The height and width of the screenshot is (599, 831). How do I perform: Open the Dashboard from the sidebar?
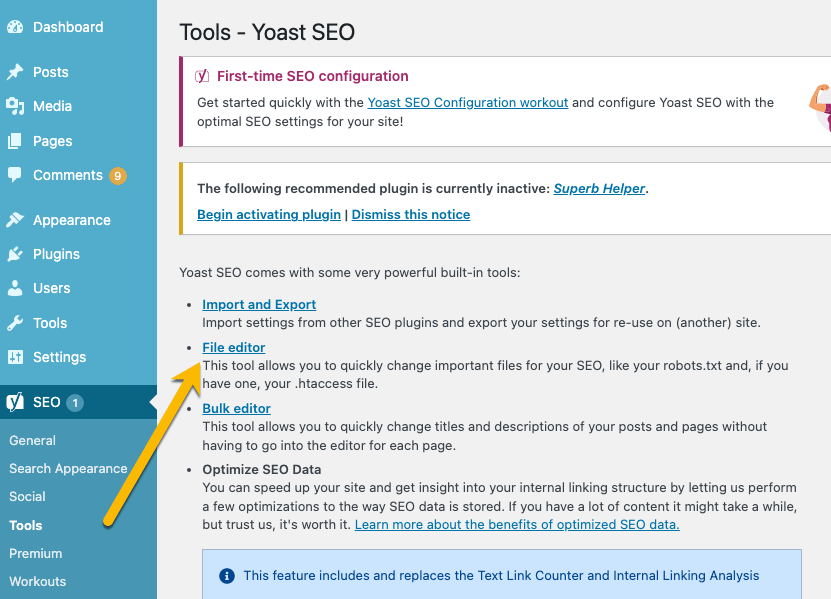(x=16, y=26)
